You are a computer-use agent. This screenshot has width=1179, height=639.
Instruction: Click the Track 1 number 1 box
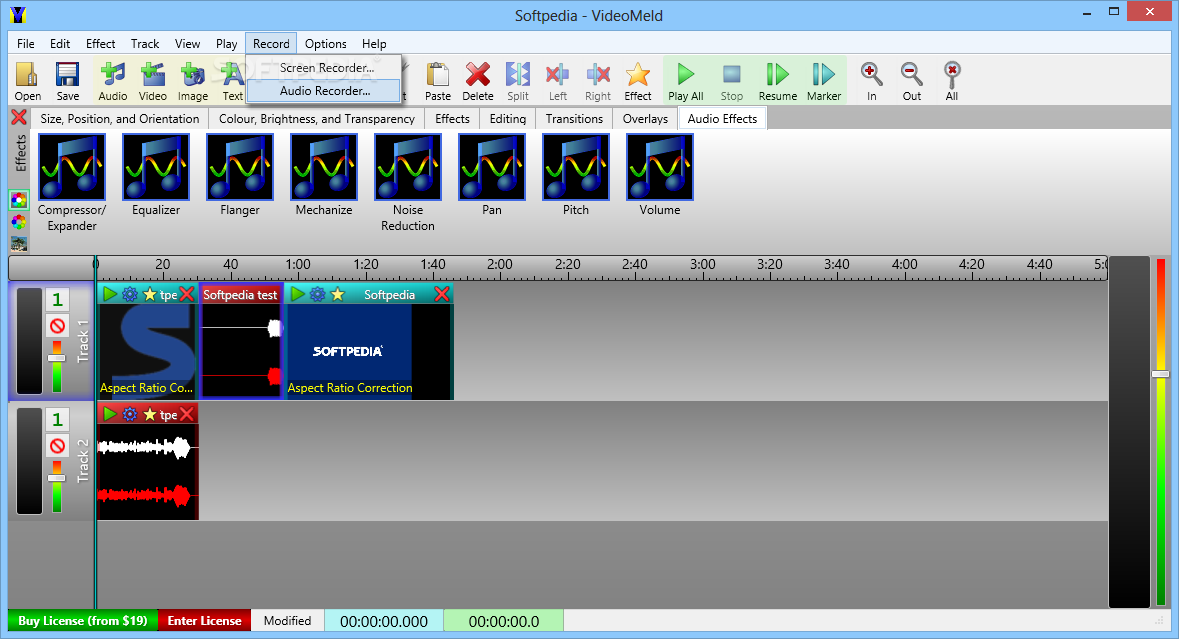point(57,300)
